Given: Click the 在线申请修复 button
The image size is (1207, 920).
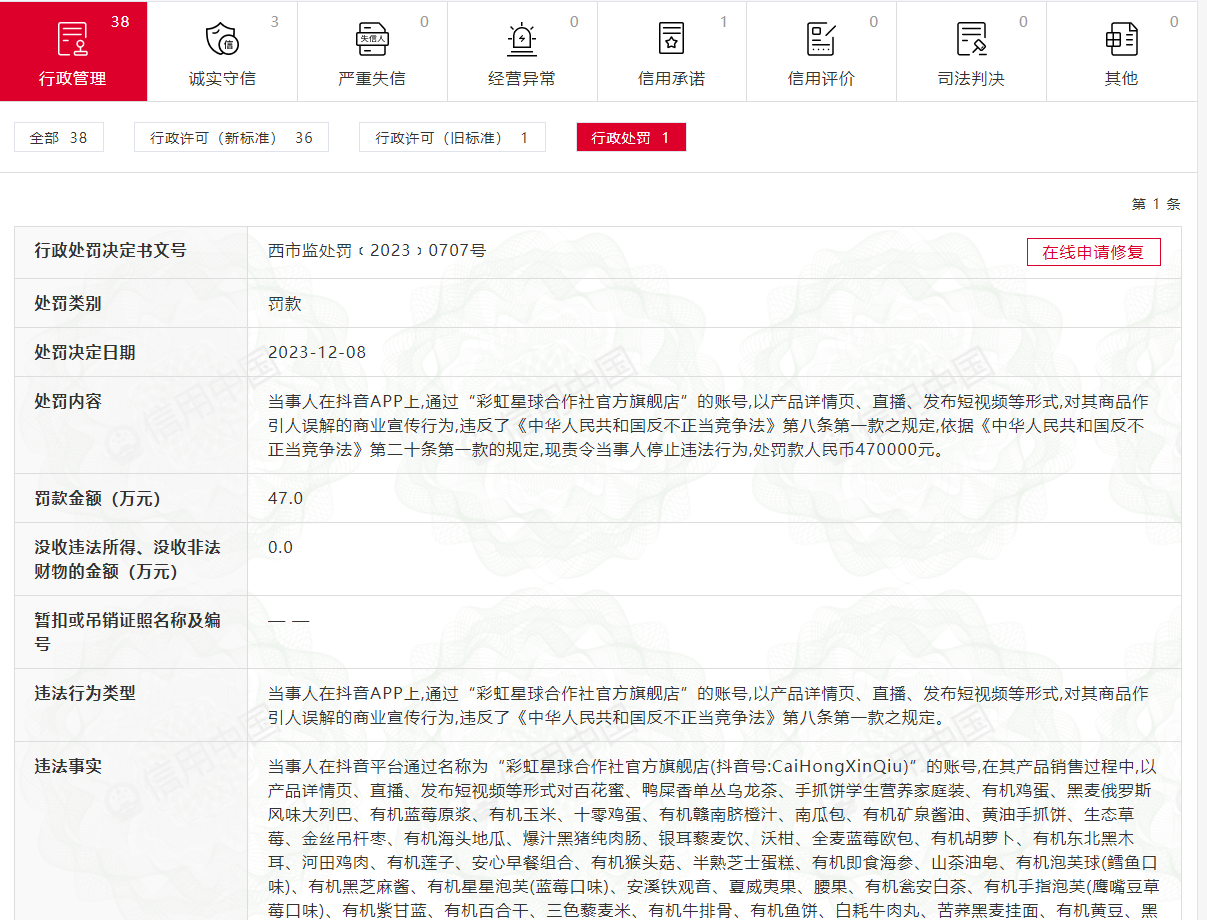Looking at the screenshot, I should click(1093, 252).
